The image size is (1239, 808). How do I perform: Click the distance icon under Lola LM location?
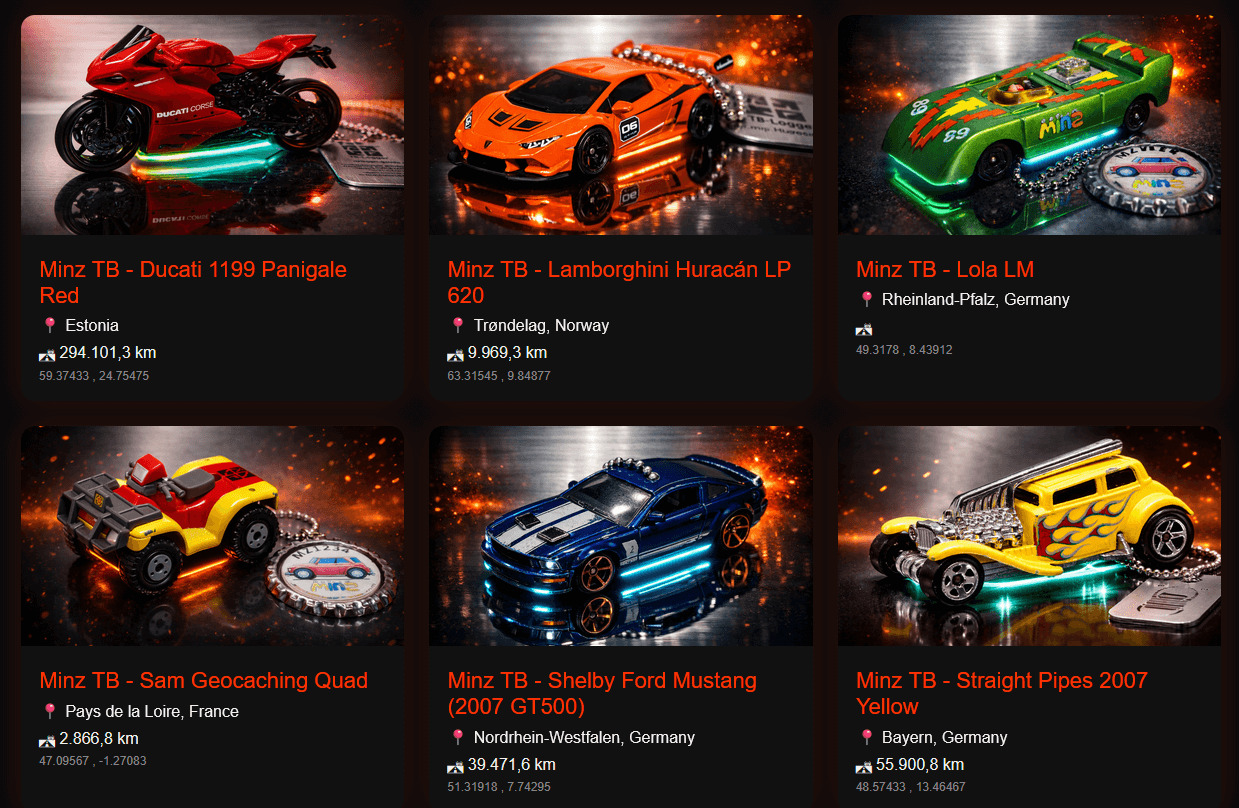click(x=864, y=328)
